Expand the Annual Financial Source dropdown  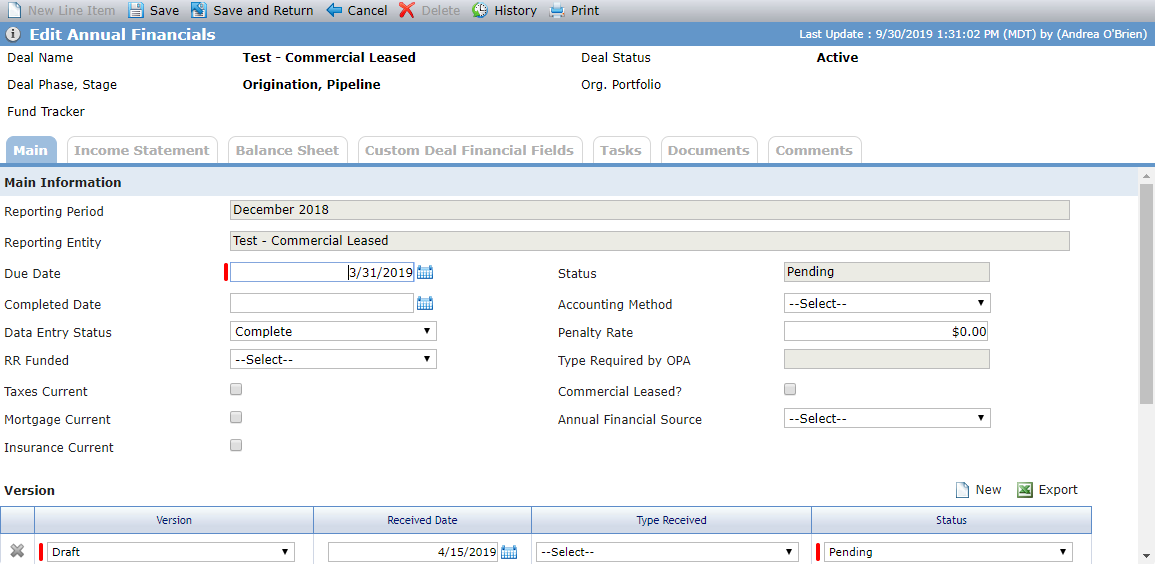click(x=887, y=418)
